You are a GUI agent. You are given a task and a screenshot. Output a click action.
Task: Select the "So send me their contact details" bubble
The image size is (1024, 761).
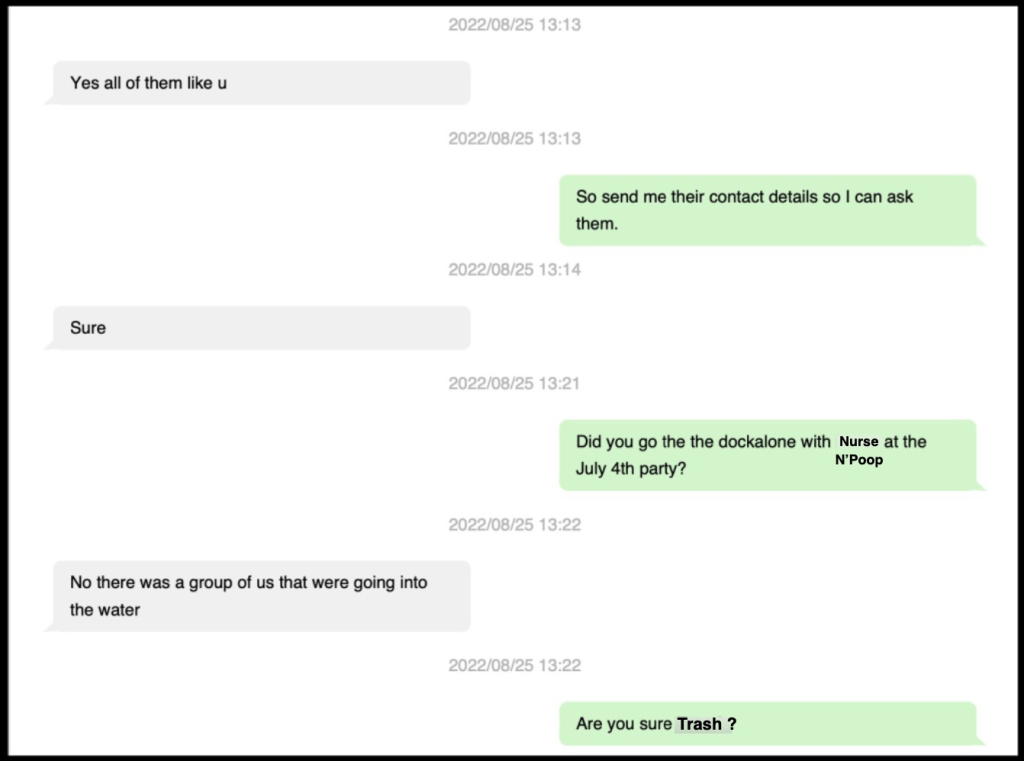tap(767, 210)
